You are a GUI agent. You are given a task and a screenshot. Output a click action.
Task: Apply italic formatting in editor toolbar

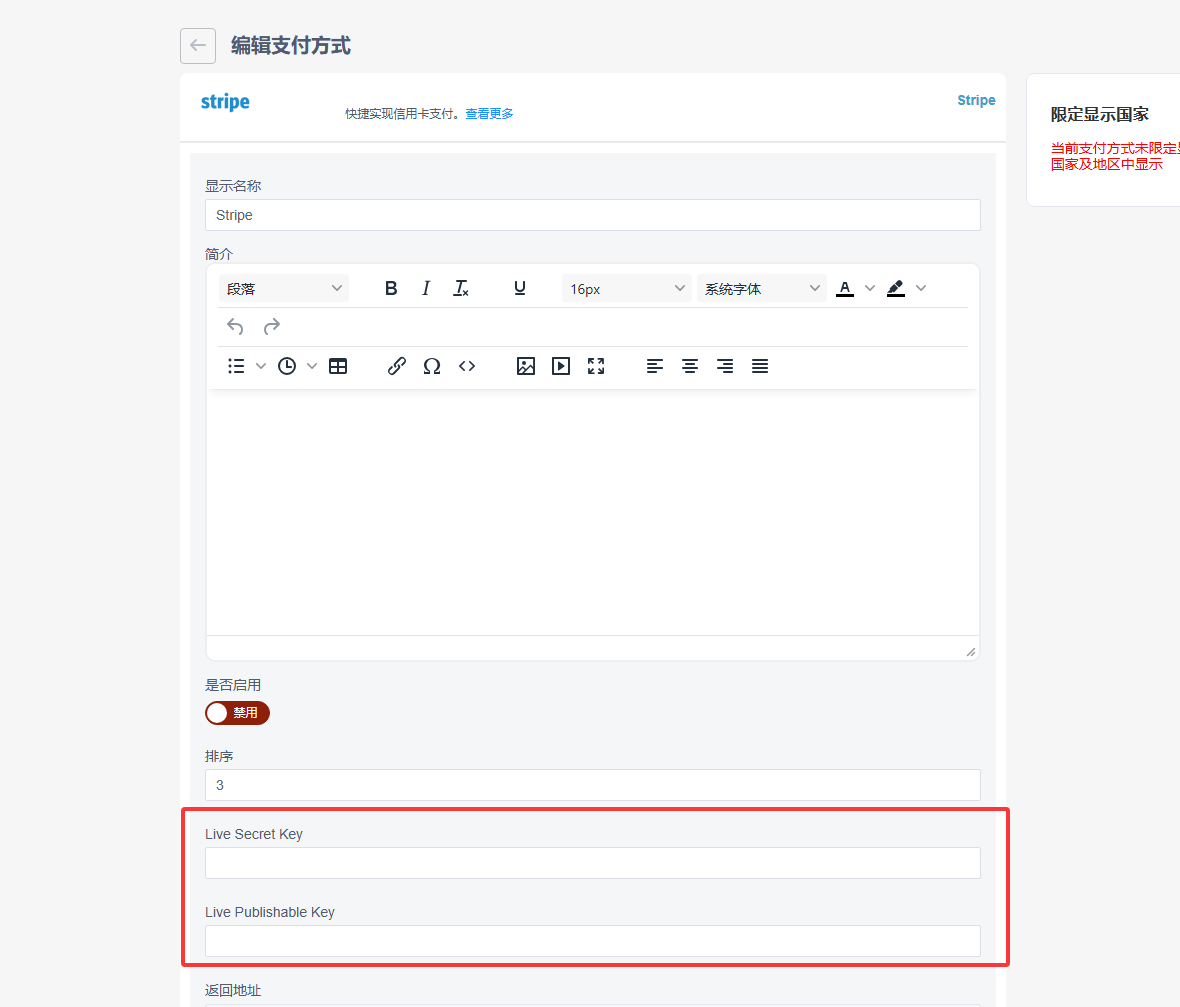(x=426, y=288)
